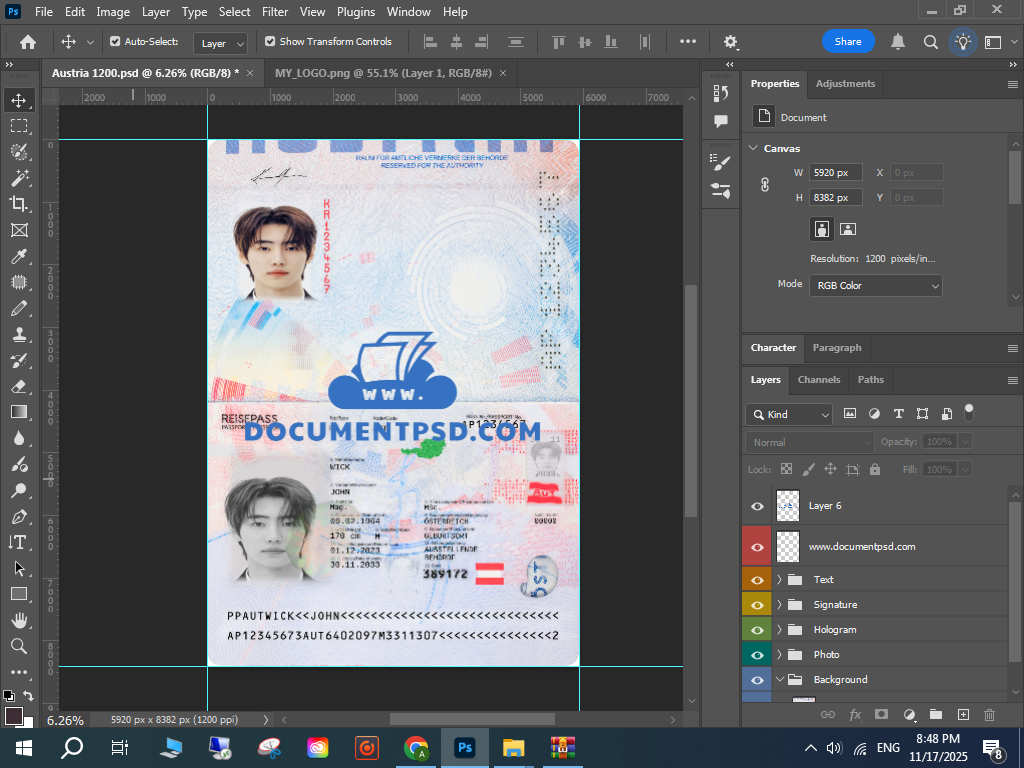The width and height of the screenshot is (1024, 768).
Task: Expand the Text layer group
Action: click(779, 580)
